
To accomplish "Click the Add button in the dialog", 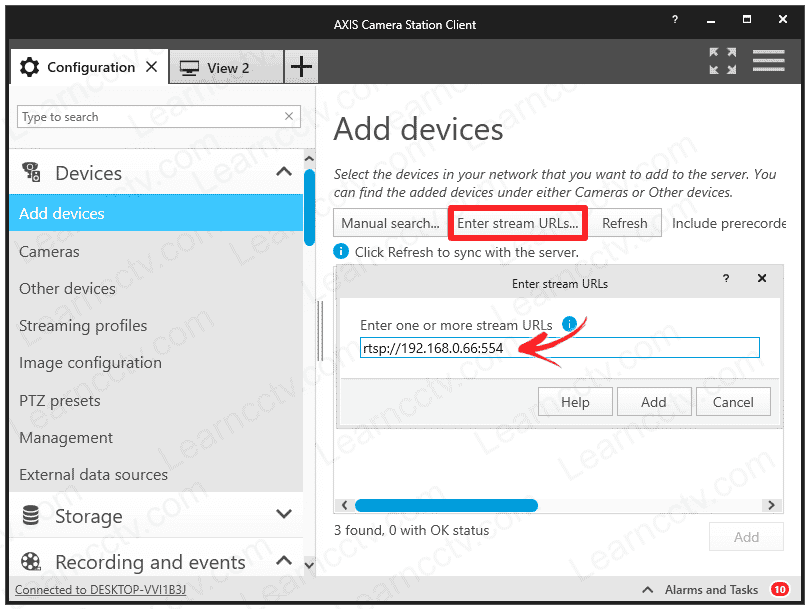I will point(654,402).
